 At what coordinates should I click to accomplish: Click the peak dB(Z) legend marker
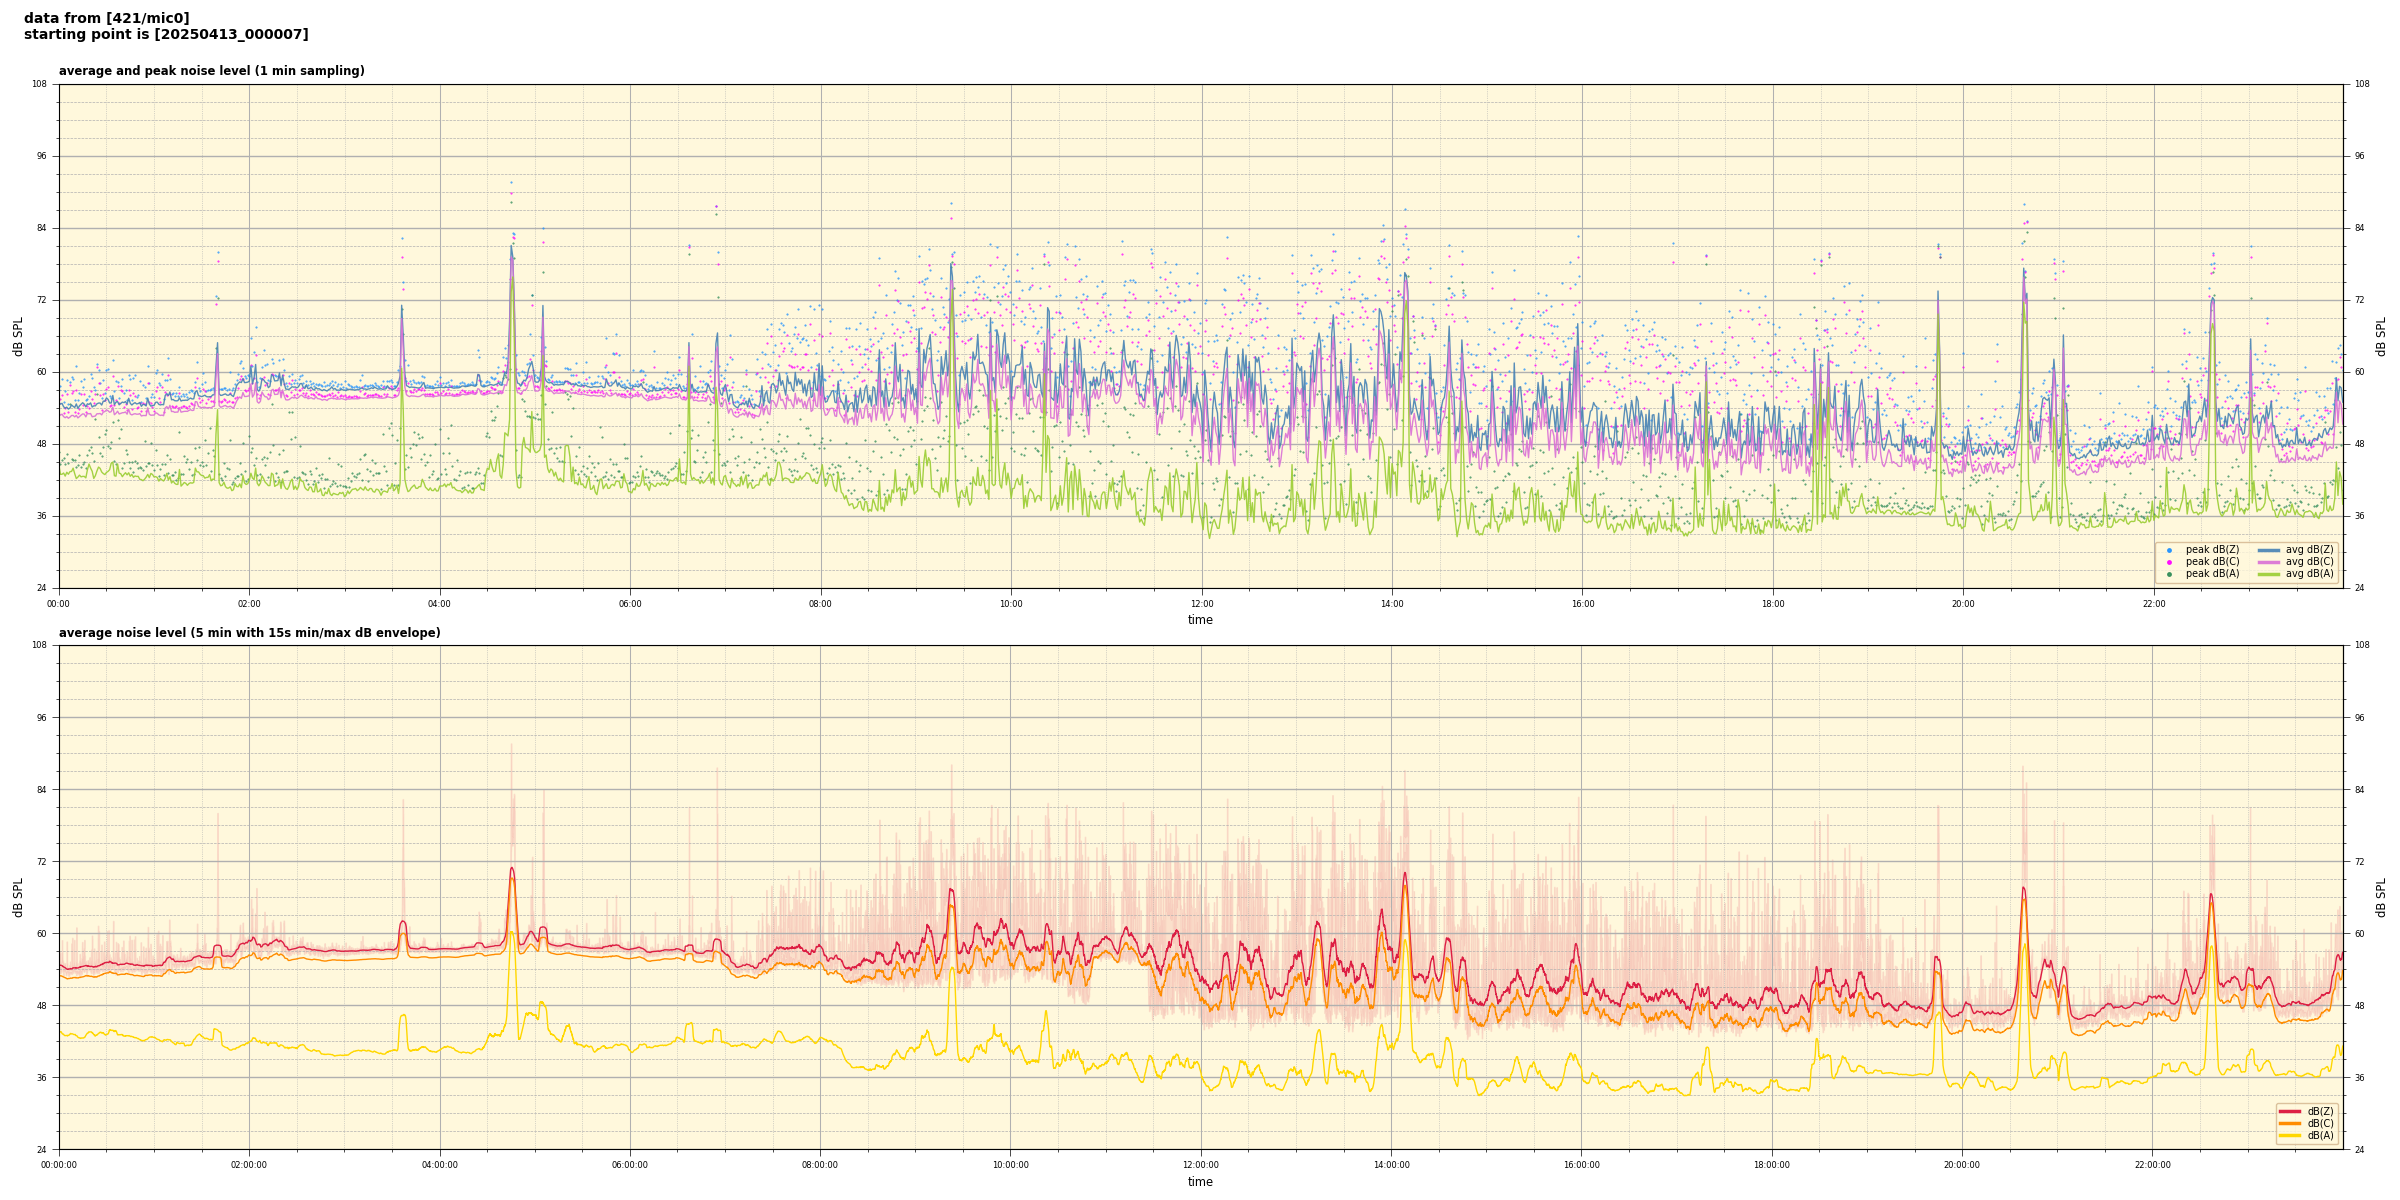2169,550
